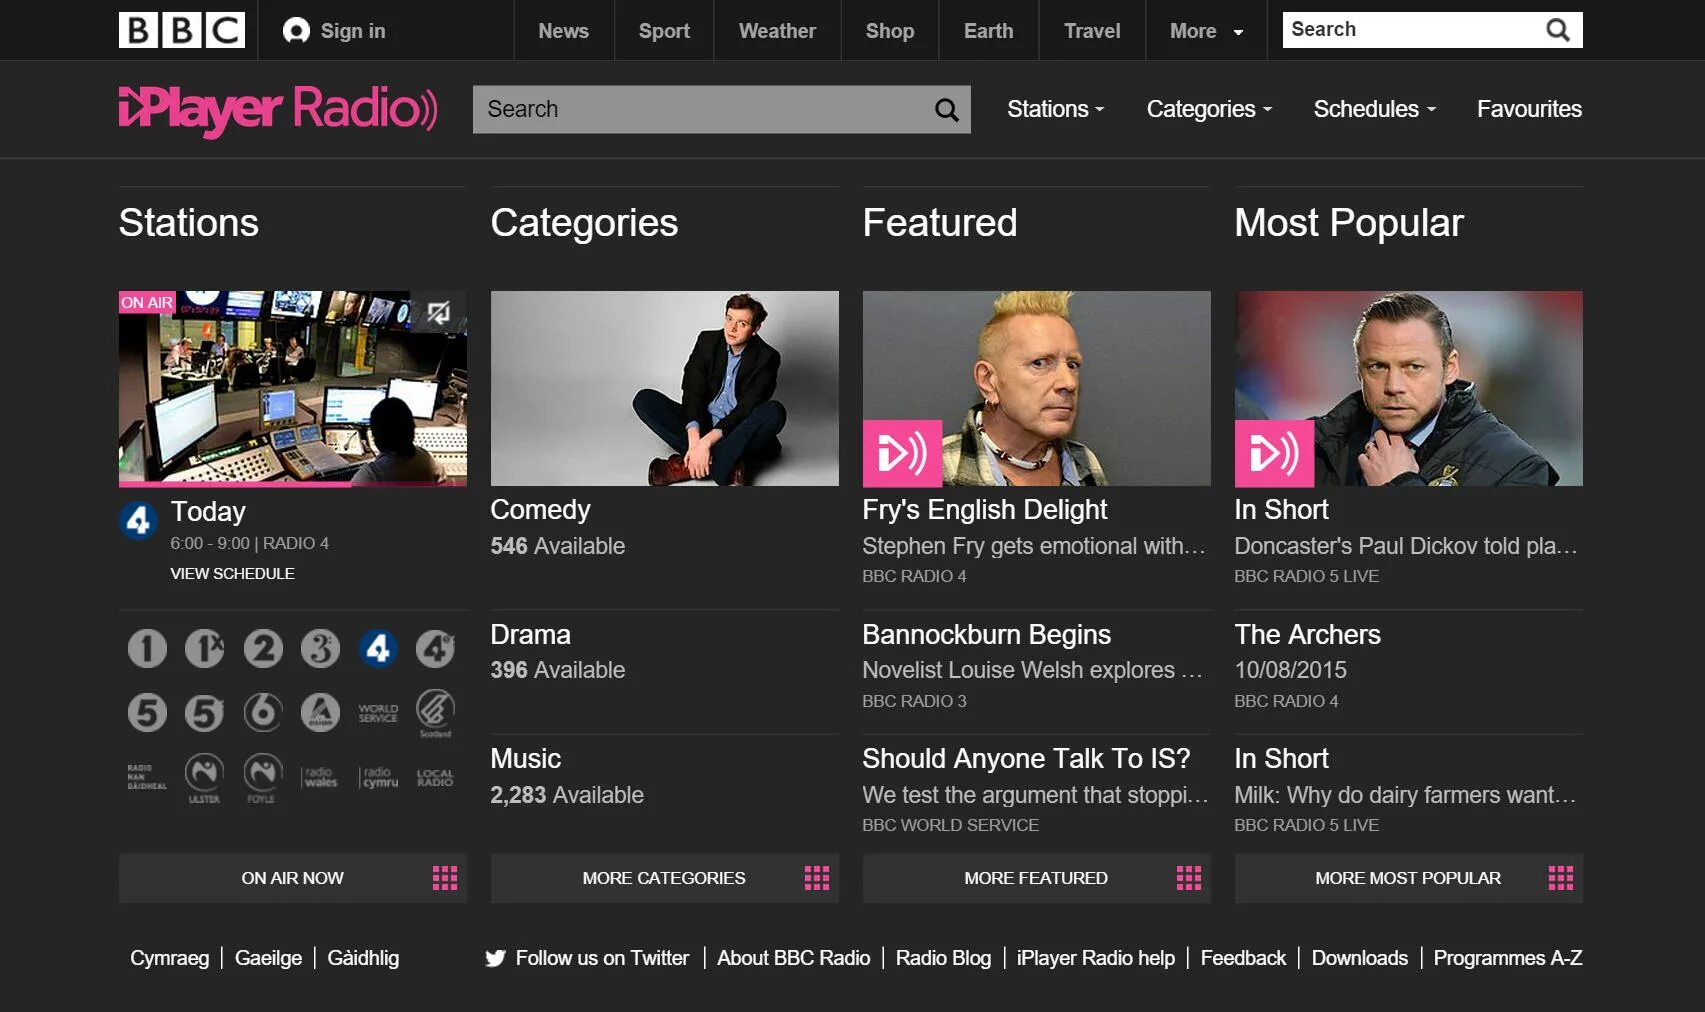Switch language to Cymraeg
This screenshot has width=1705, height=1012.
pyautogui.click(x=169, y=958)
